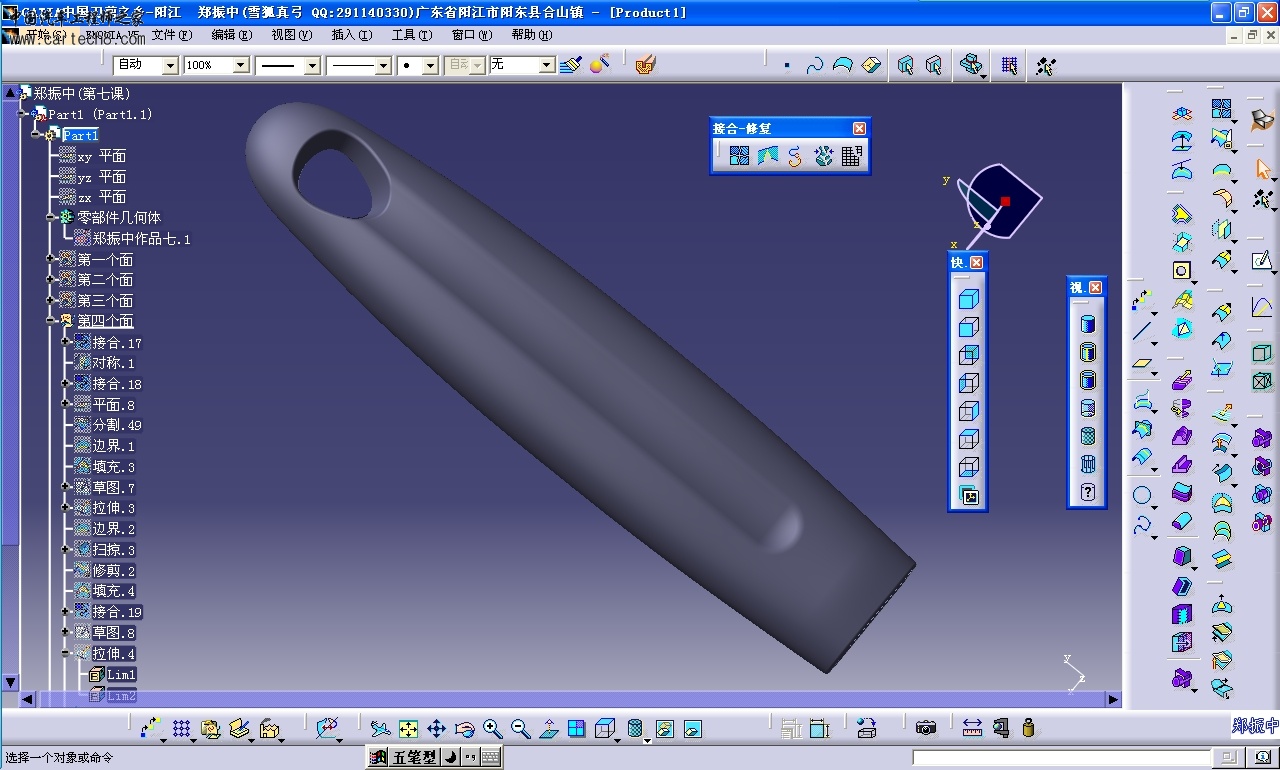Click the question-mark customize view icon in 视 toolbar
The height and width of the screenshot is (770, 1280).
(1088, 492)
